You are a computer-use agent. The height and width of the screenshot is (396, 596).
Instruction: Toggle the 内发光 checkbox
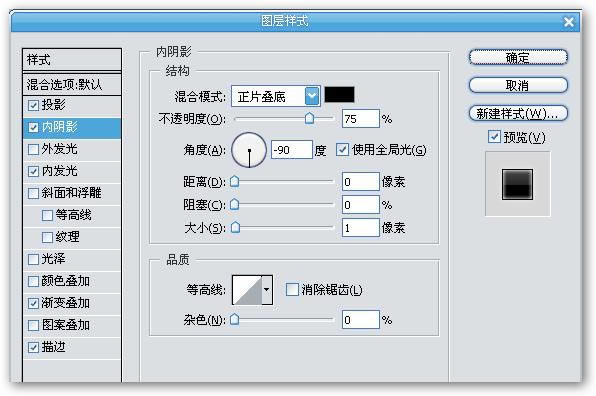(x=33, y=171)
